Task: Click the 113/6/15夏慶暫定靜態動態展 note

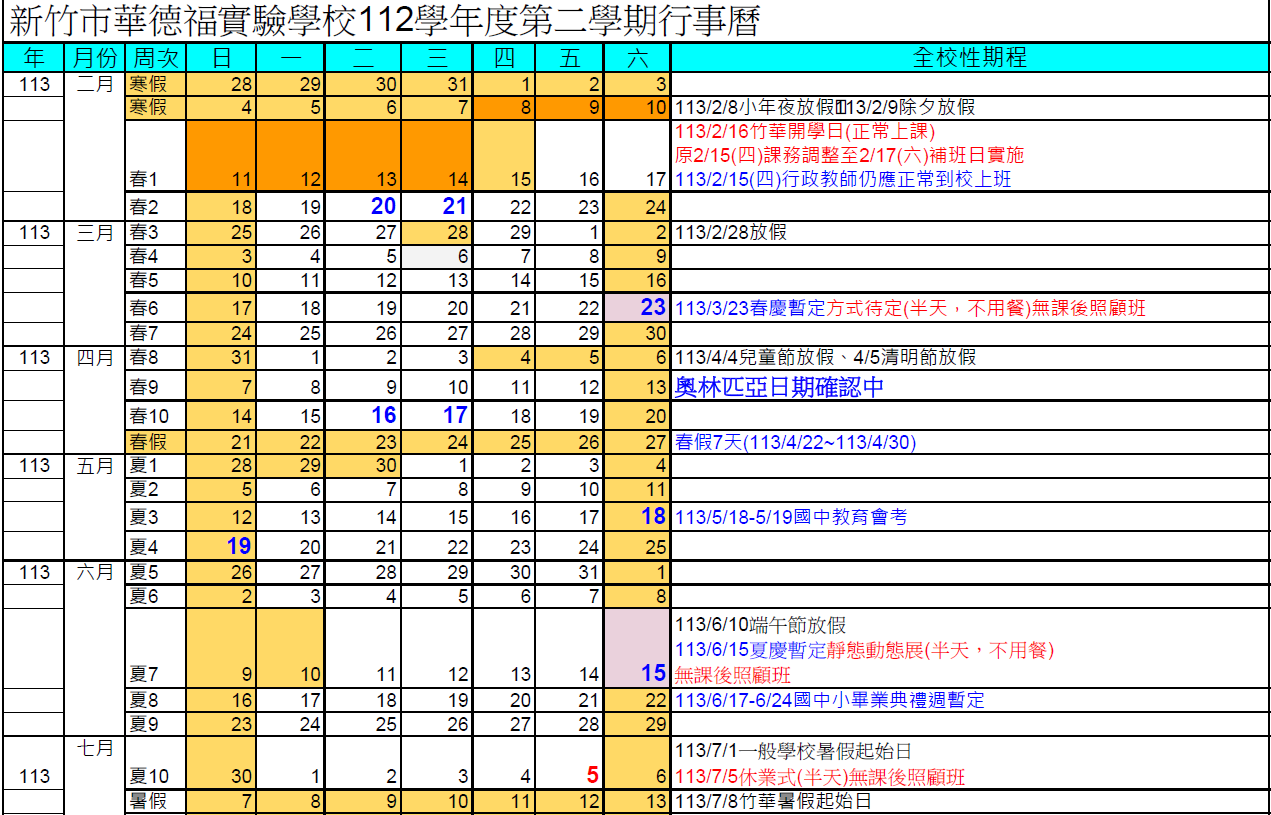Action: click(x=864, y=650)
